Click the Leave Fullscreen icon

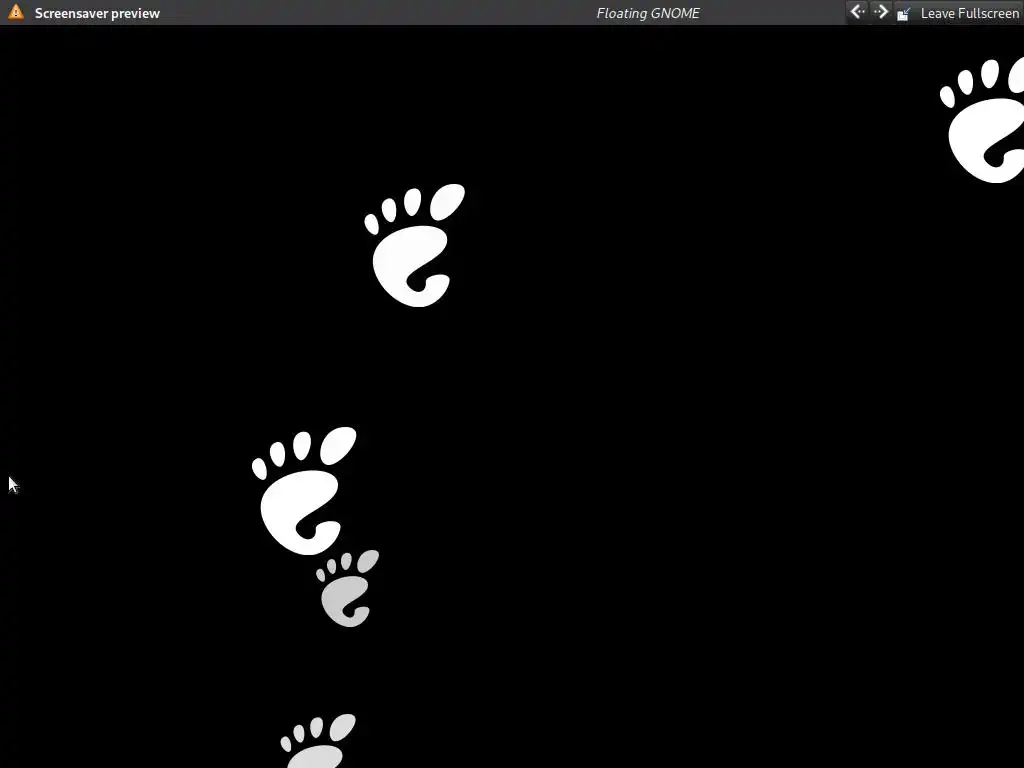click(904, 13)
